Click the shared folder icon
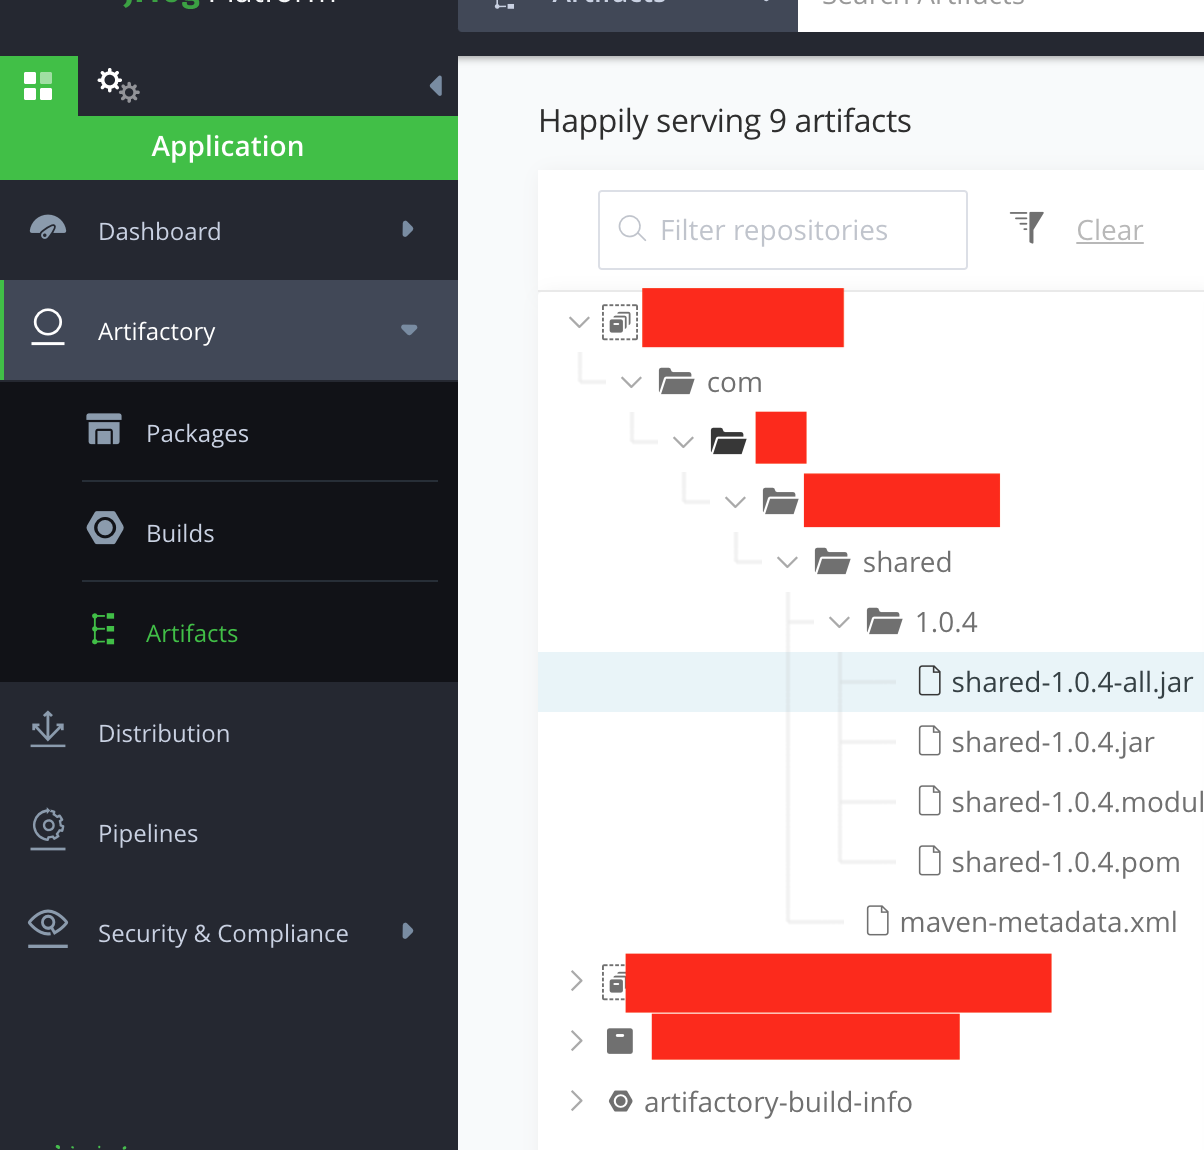This screenshot has width=1204, height=1150. coord(832,561)
